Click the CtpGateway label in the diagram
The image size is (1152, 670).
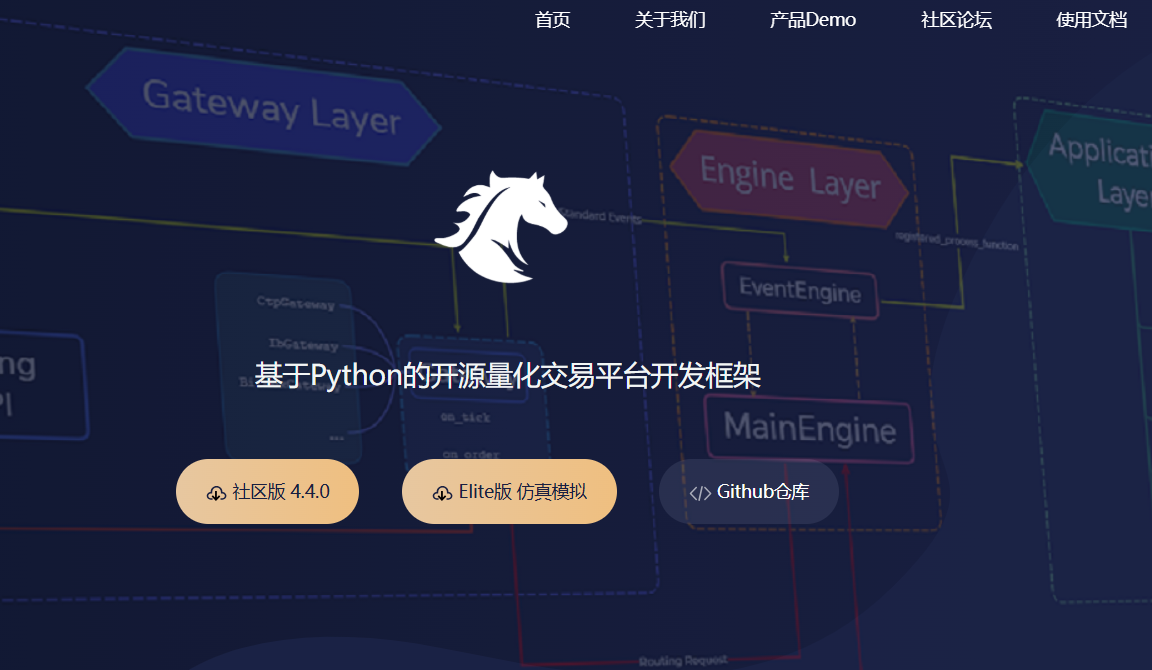(295, 303)
